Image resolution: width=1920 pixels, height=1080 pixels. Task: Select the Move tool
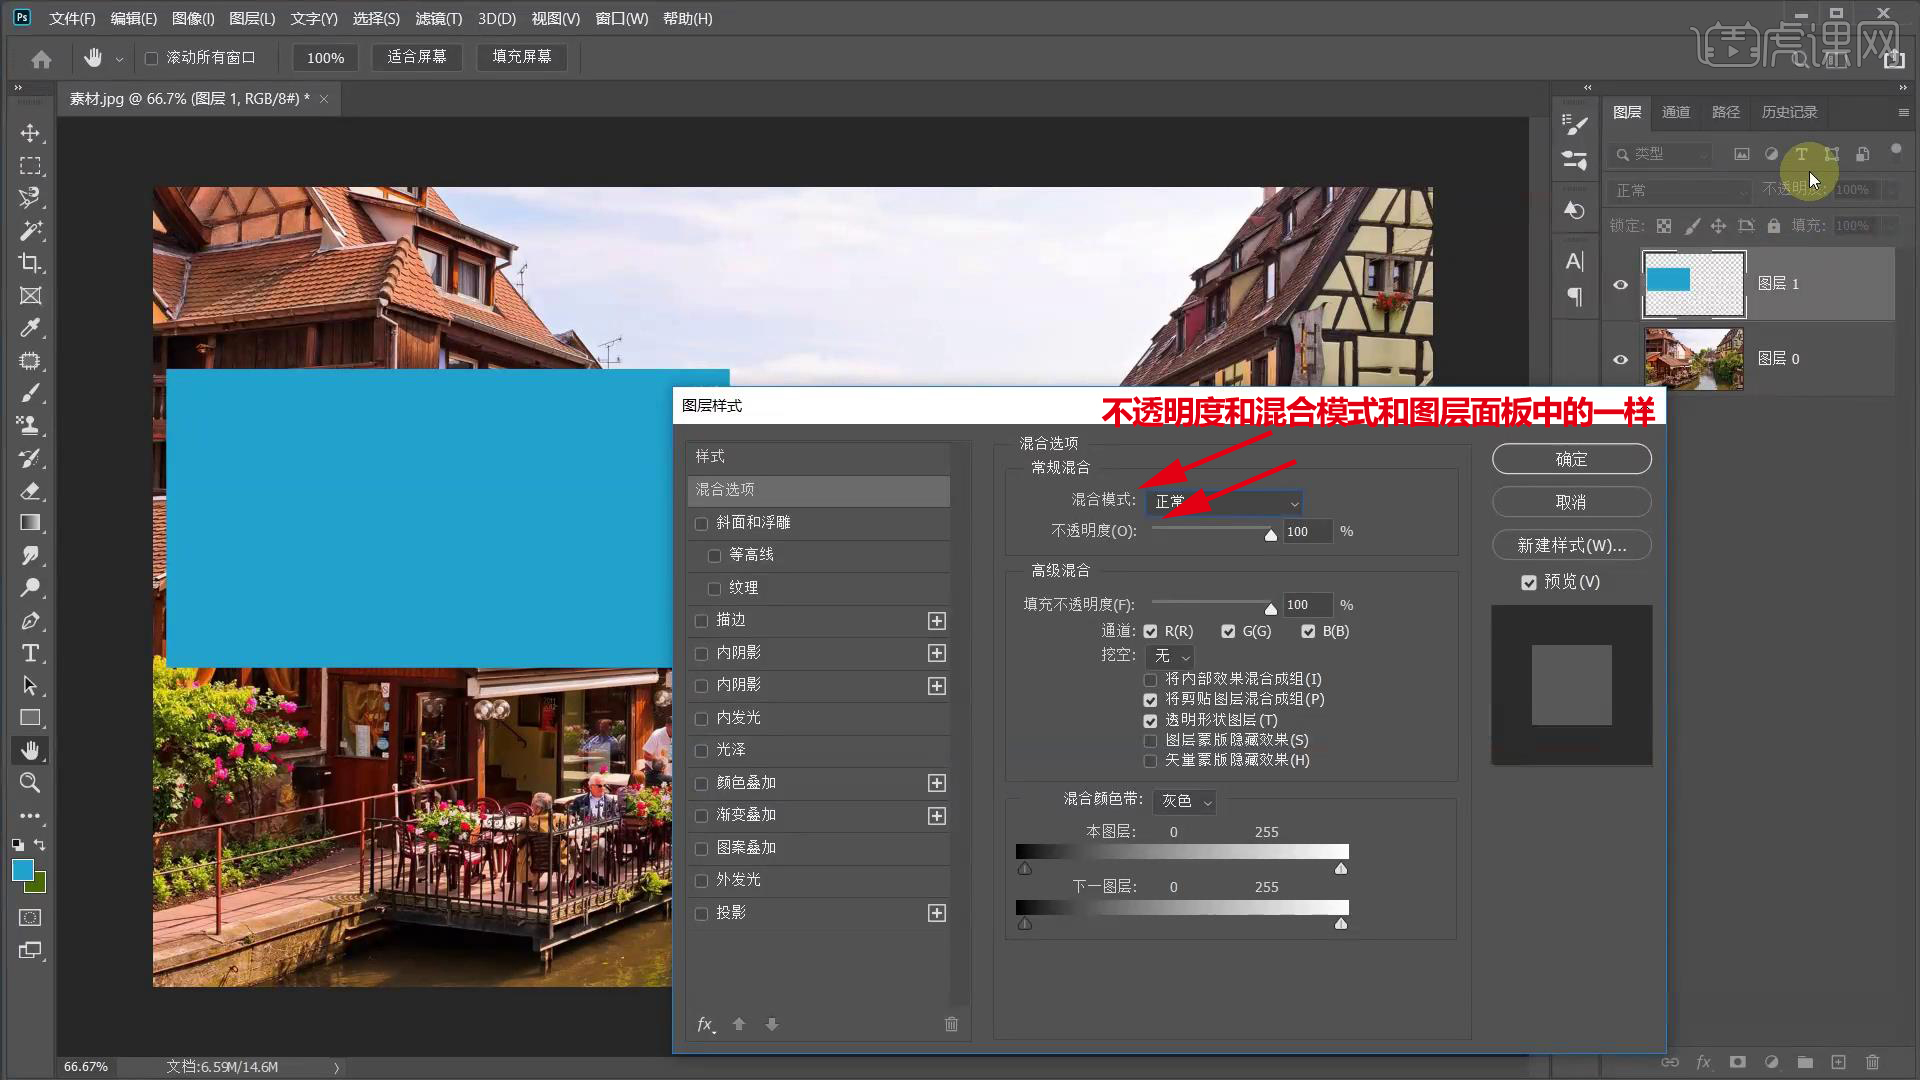tap(30, 133)
